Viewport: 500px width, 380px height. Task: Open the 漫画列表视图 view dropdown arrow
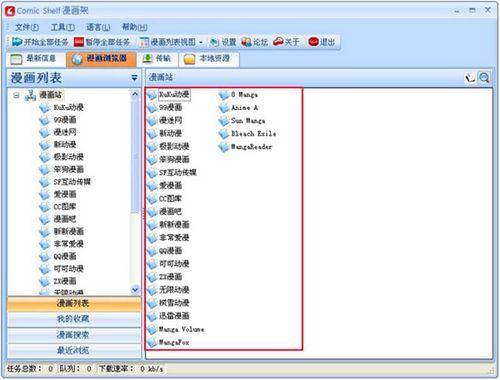click(201, 42)
